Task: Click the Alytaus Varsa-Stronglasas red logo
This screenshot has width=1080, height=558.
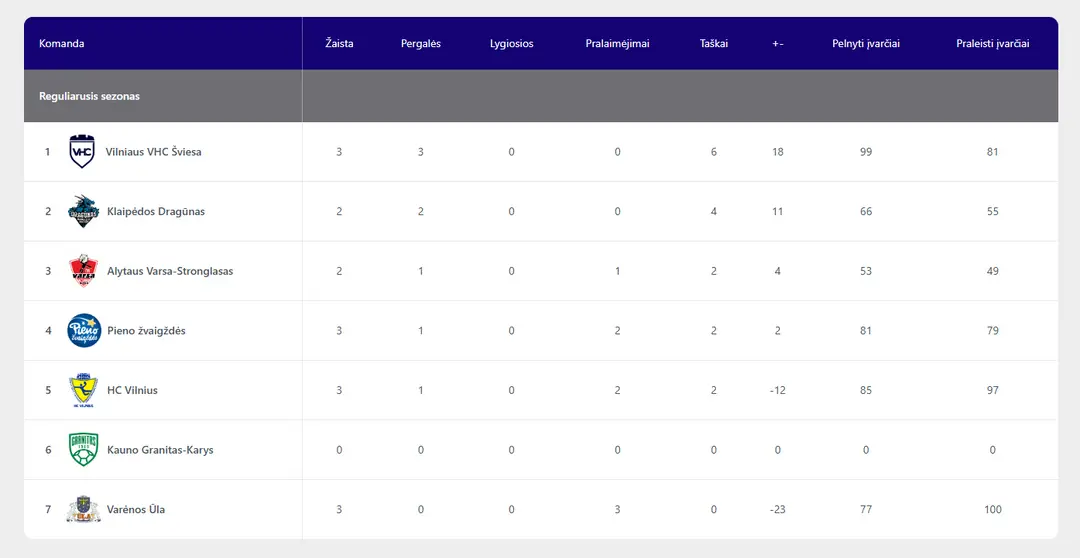Action: (x=83, y=271)
